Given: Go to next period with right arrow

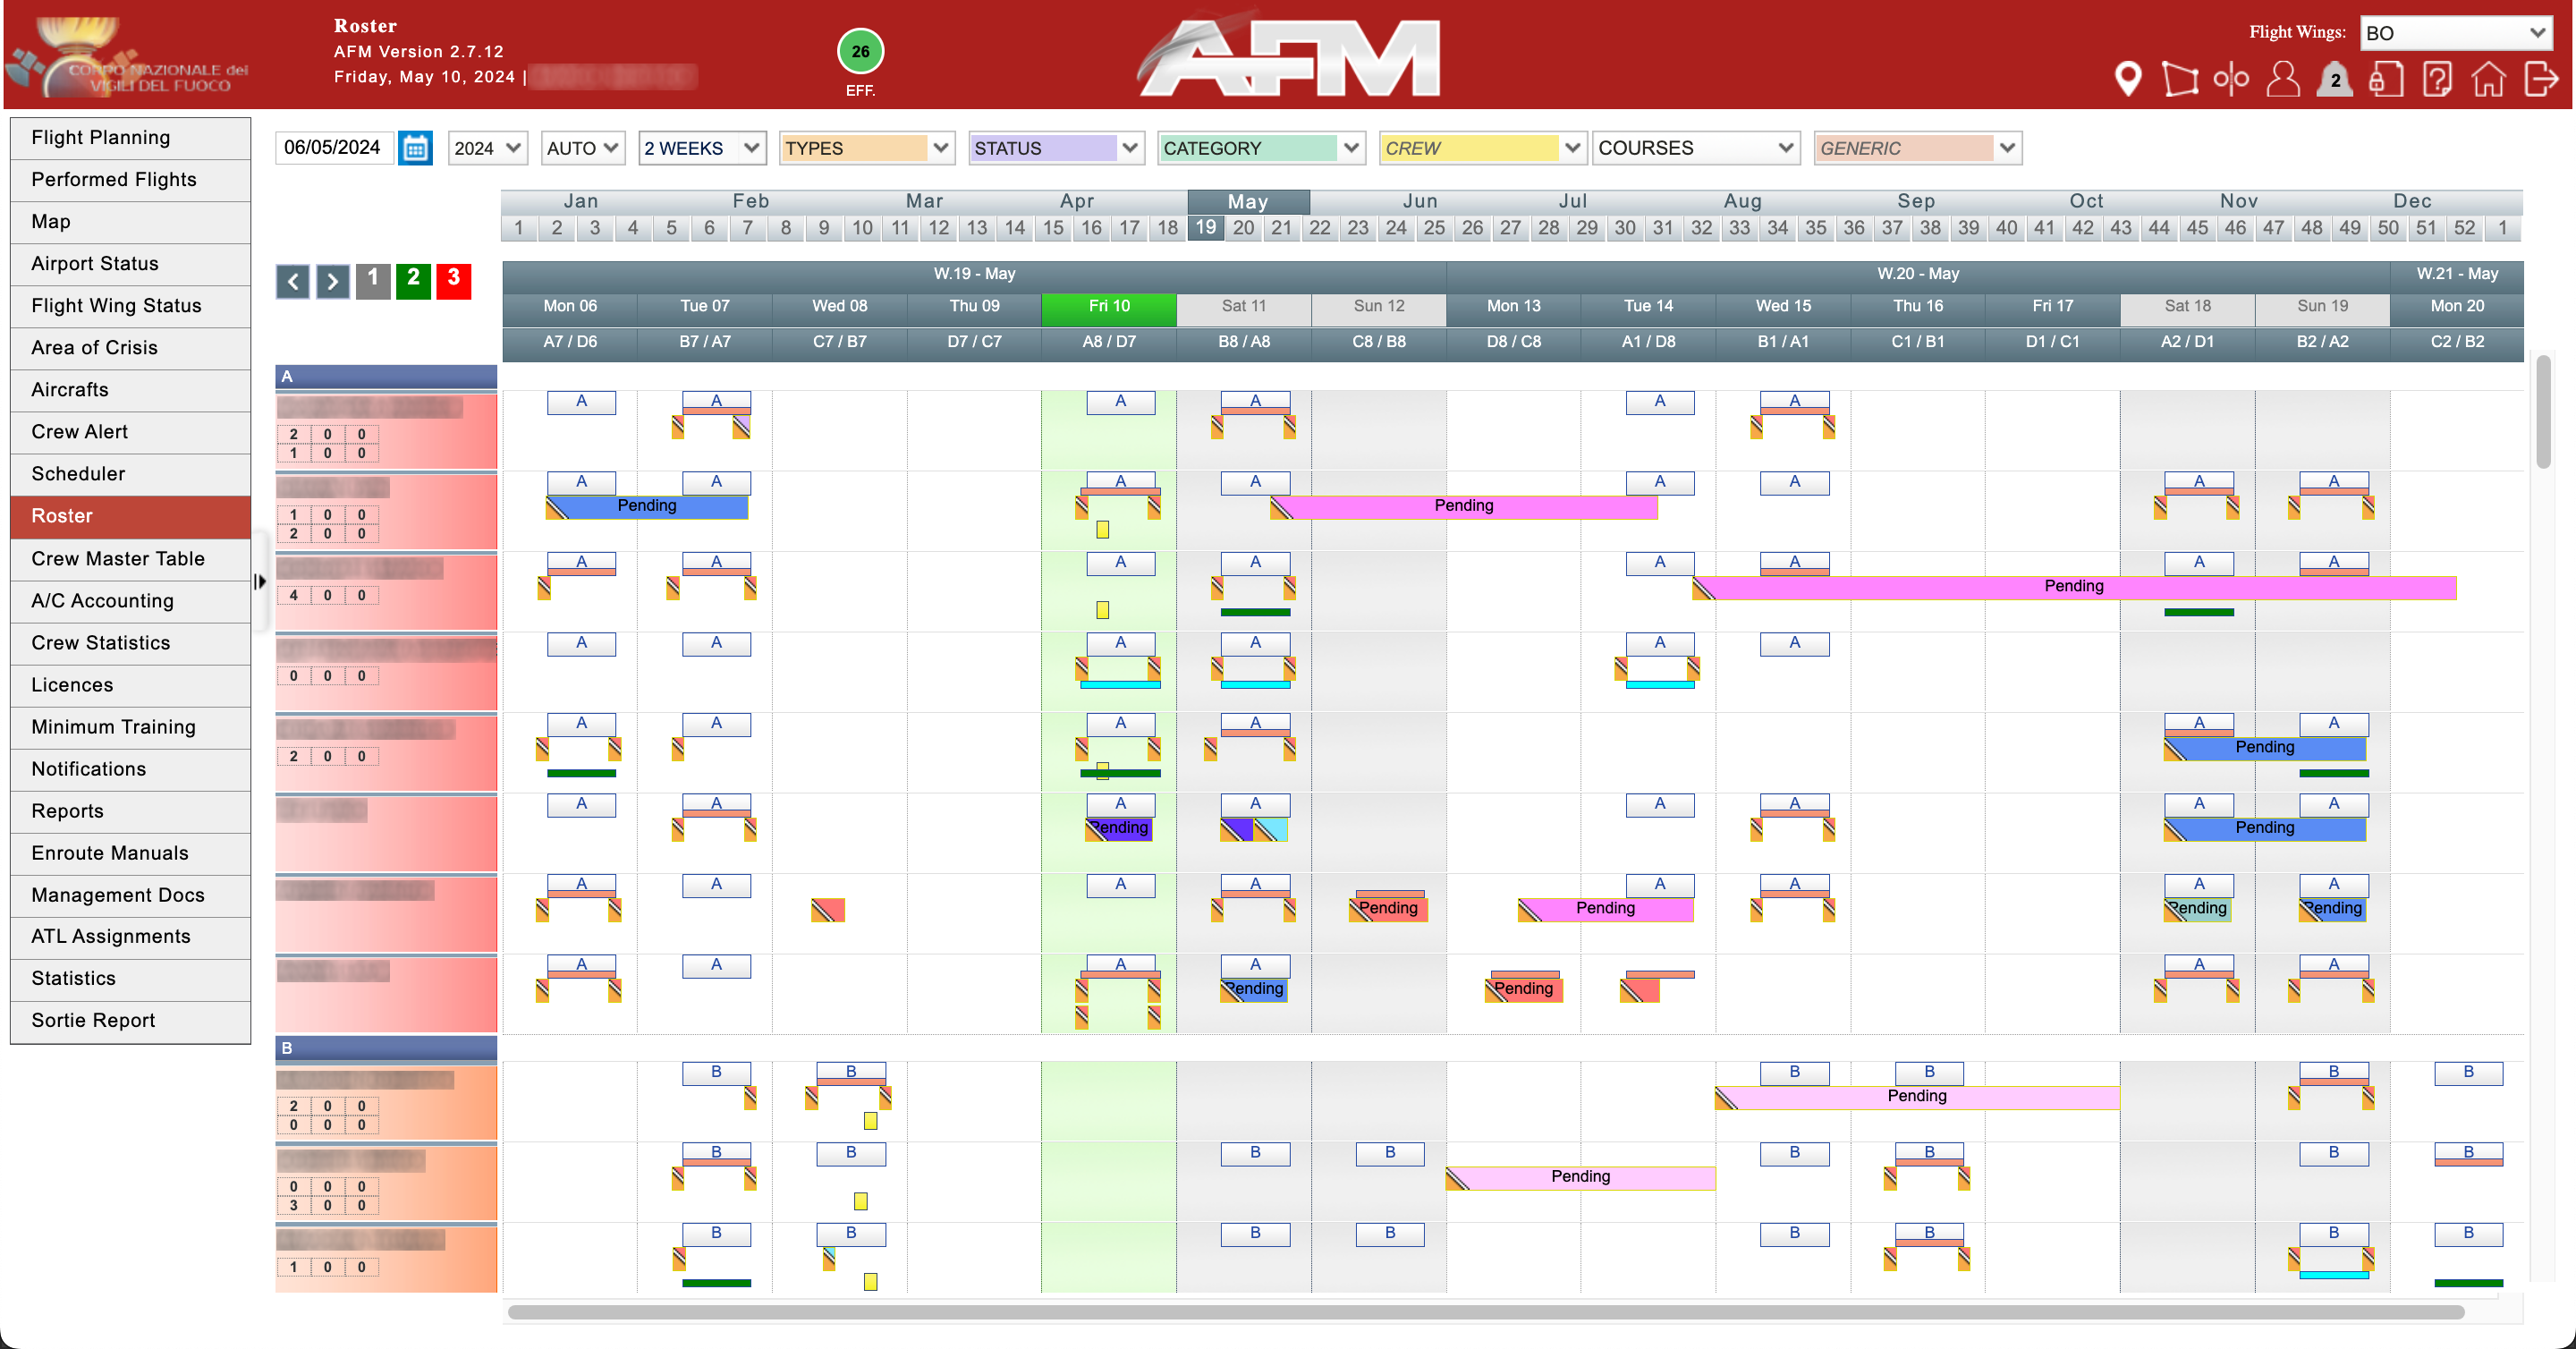Looking at the screenshot, I should tap(333, 281).
